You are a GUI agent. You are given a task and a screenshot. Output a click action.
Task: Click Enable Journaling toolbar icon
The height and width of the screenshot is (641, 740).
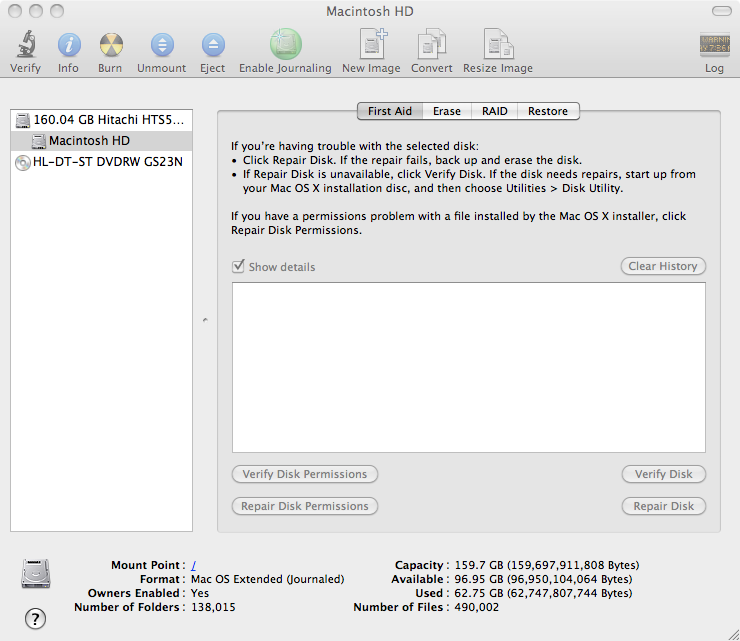286,44
